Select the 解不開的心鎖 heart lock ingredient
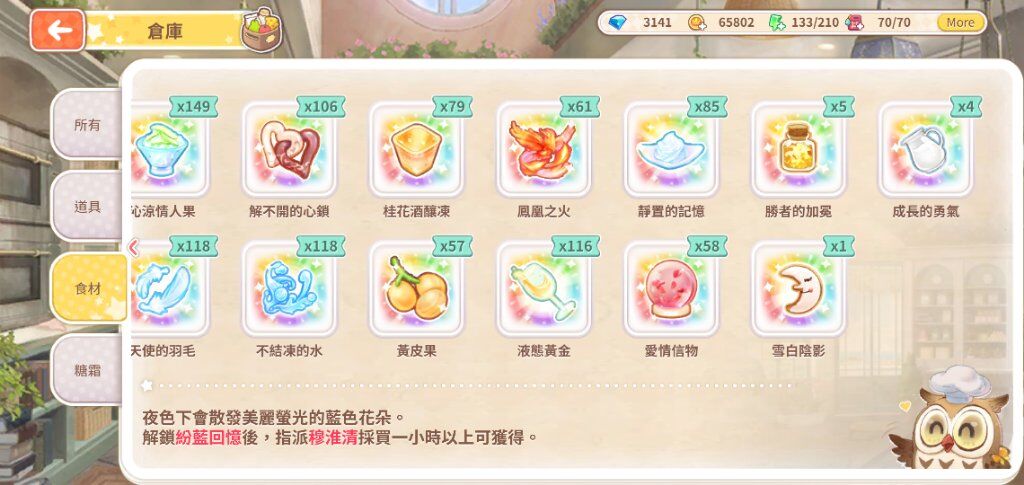Screen dimensions: 1024x485 coord(289,149)
